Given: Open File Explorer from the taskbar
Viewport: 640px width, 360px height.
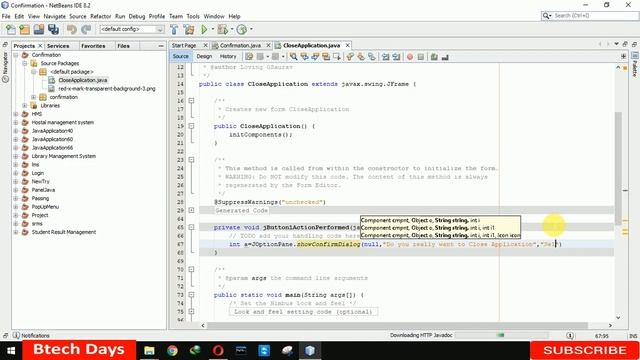Looking at the screenshot, I should coord(149,350).
